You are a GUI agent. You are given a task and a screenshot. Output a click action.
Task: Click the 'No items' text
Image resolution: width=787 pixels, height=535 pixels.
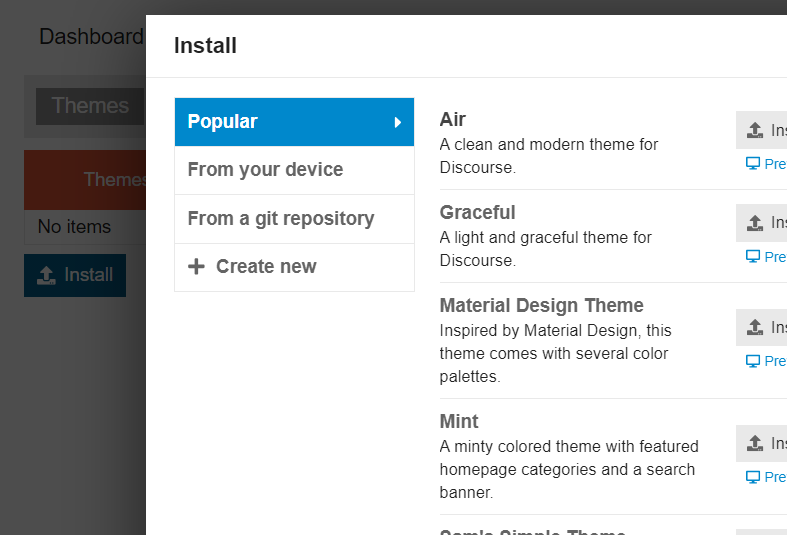pos(74,227)
